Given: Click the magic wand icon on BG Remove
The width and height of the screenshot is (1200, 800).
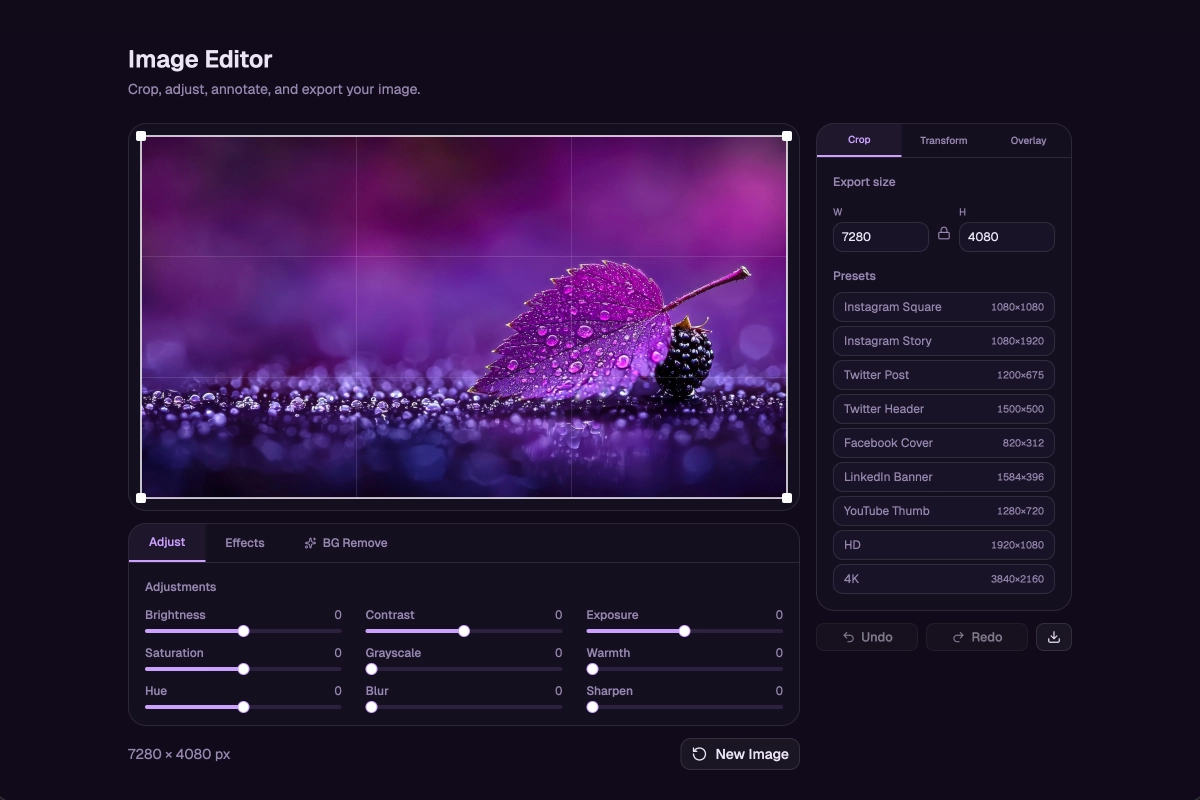Looking at the screenshot, I should pyautogui.click(x=309, y=542).
